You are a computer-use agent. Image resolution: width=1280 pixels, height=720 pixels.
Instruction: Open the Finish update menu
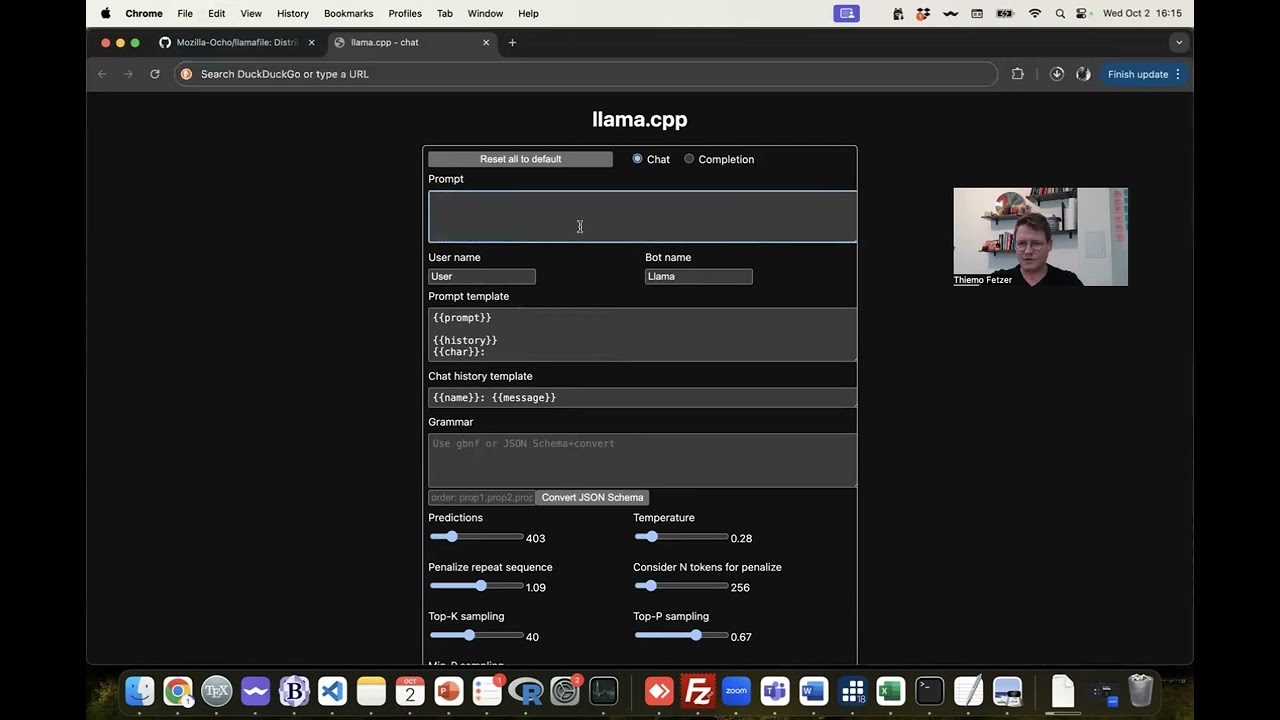click(1144, 74)
